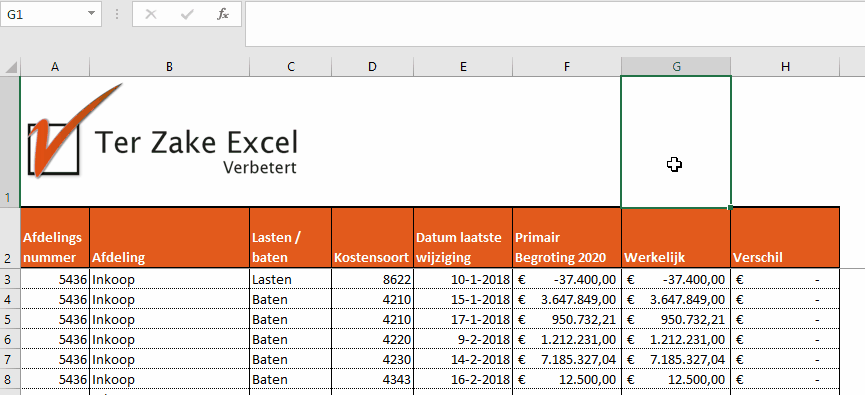Screen dimensions: 865x395
Task: Select the Kostensoort cell with 8622
Action: click(x=372, y=279)
